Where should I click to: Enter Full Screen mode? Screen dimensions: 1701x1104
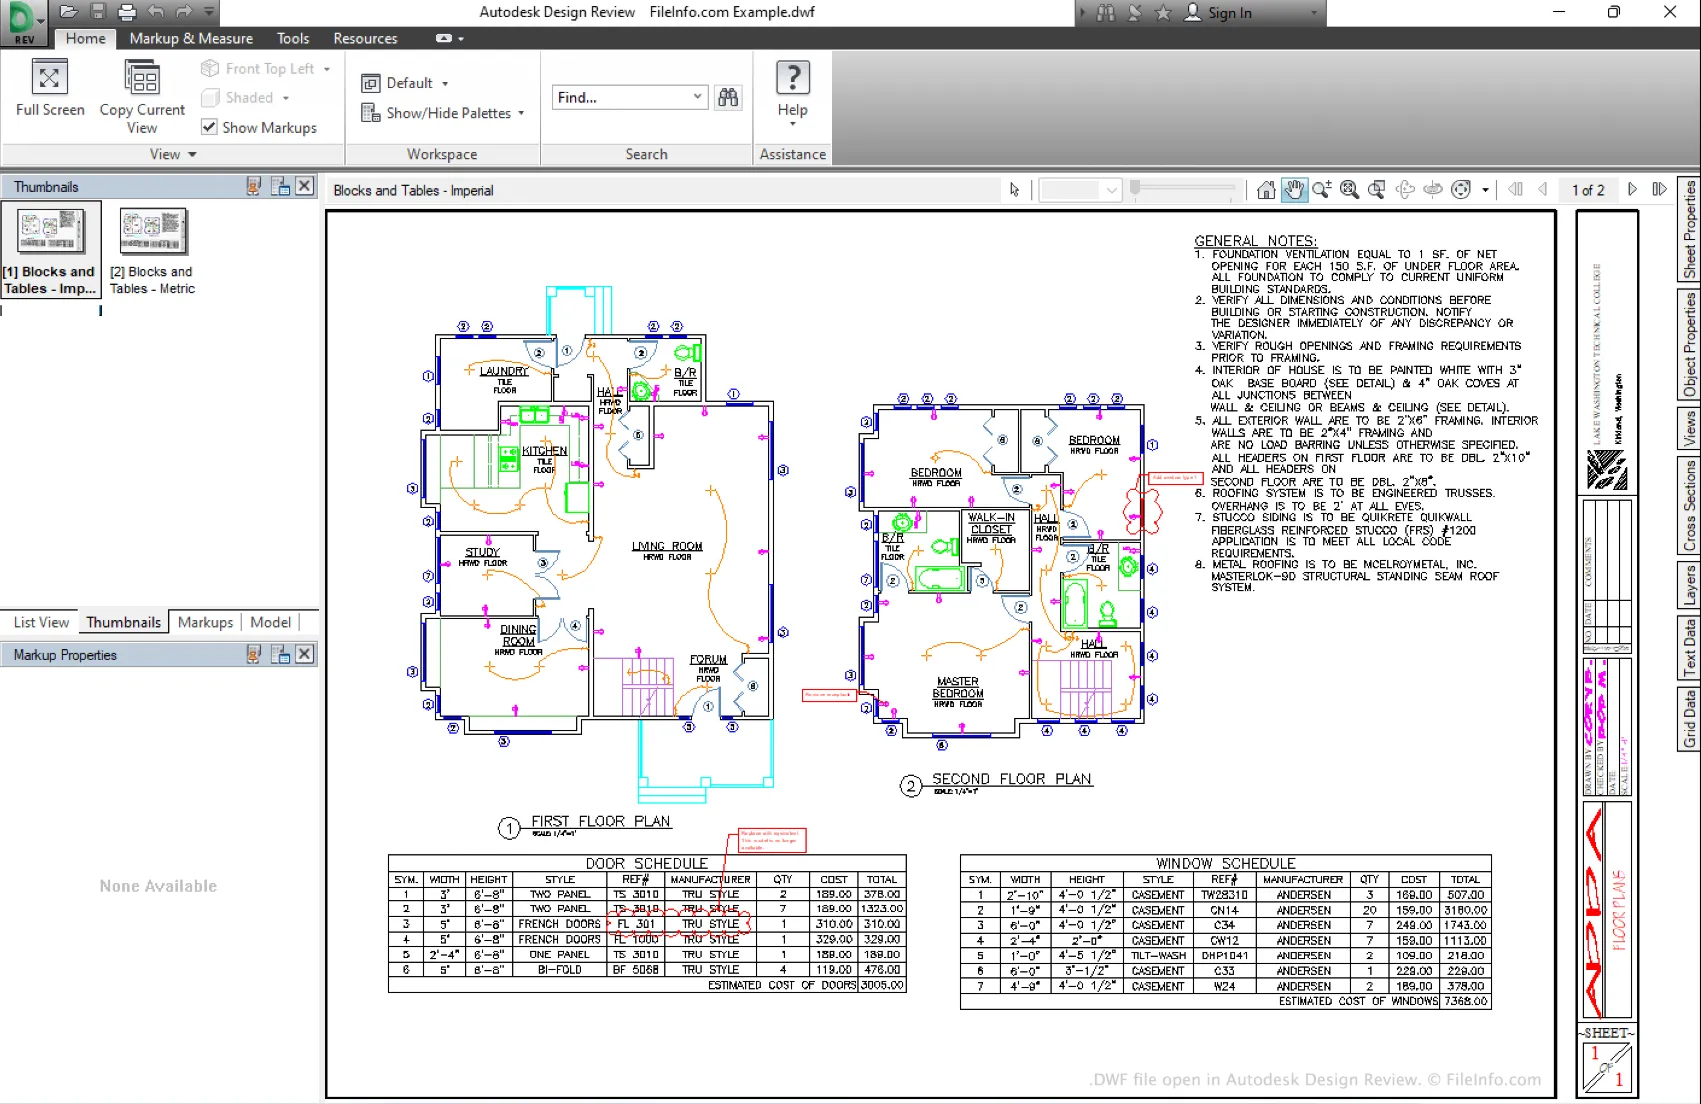tap(50, 89)
